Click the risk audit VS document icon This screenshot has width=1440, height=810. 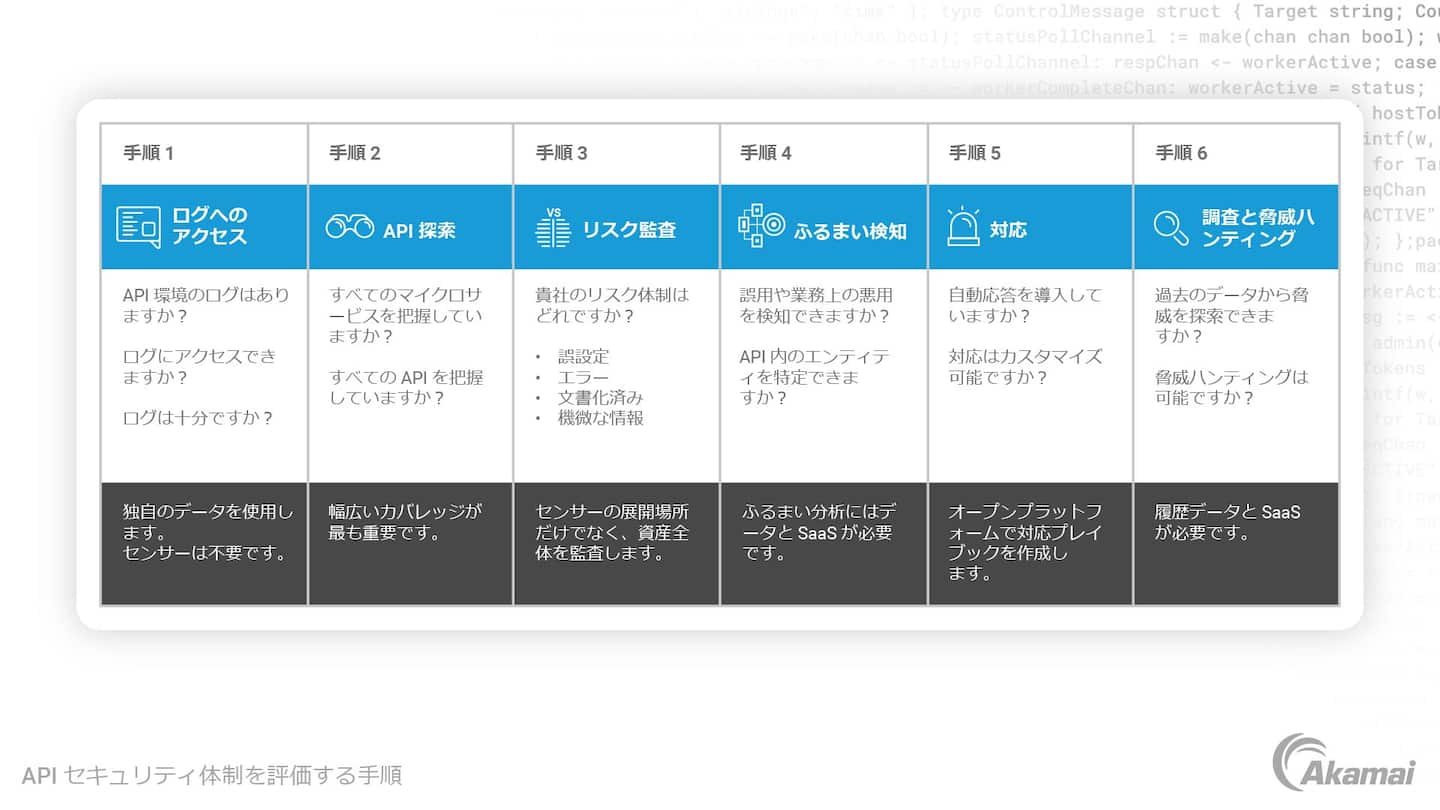(x=552, y=228)
